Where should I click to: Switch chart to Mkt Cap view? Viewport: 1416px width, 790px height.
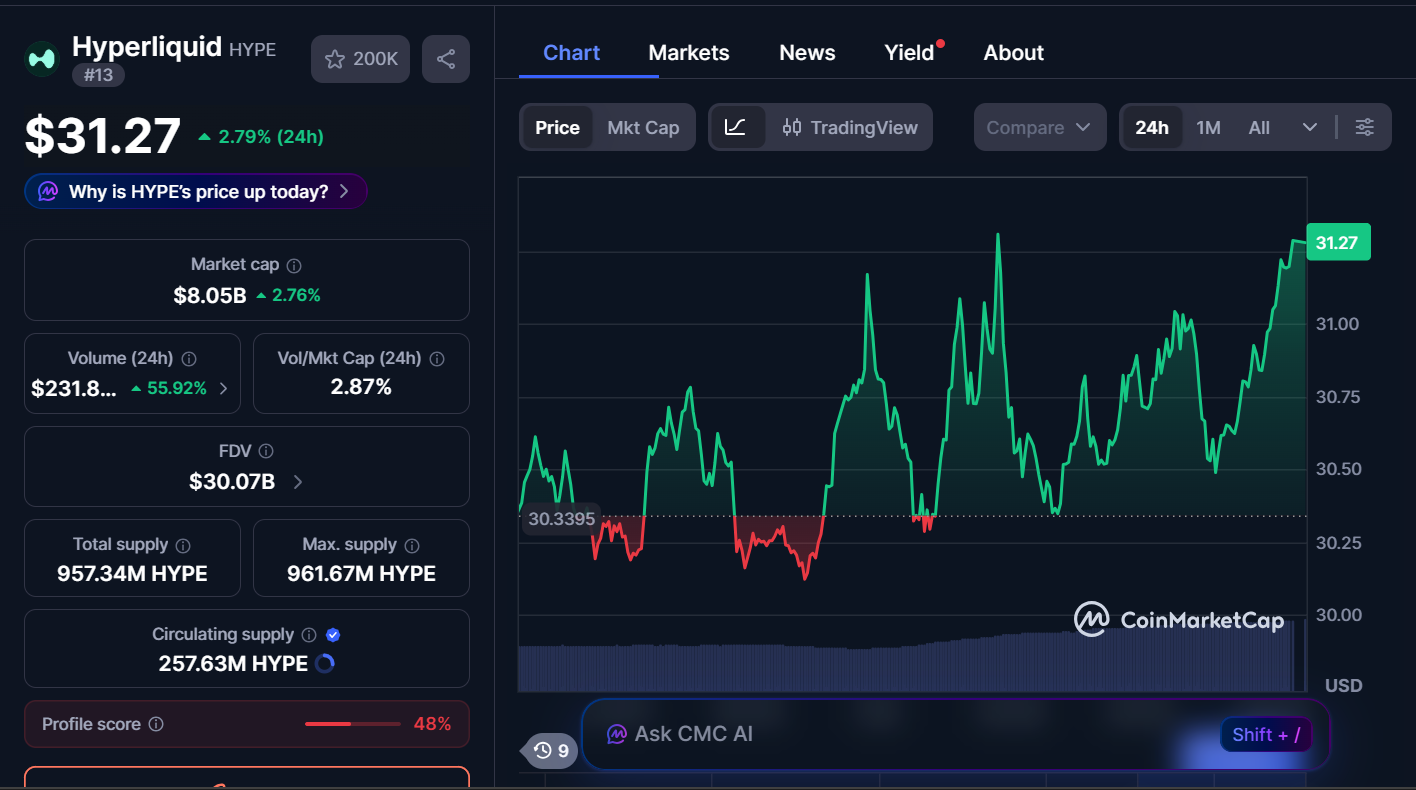pos(643,127)
